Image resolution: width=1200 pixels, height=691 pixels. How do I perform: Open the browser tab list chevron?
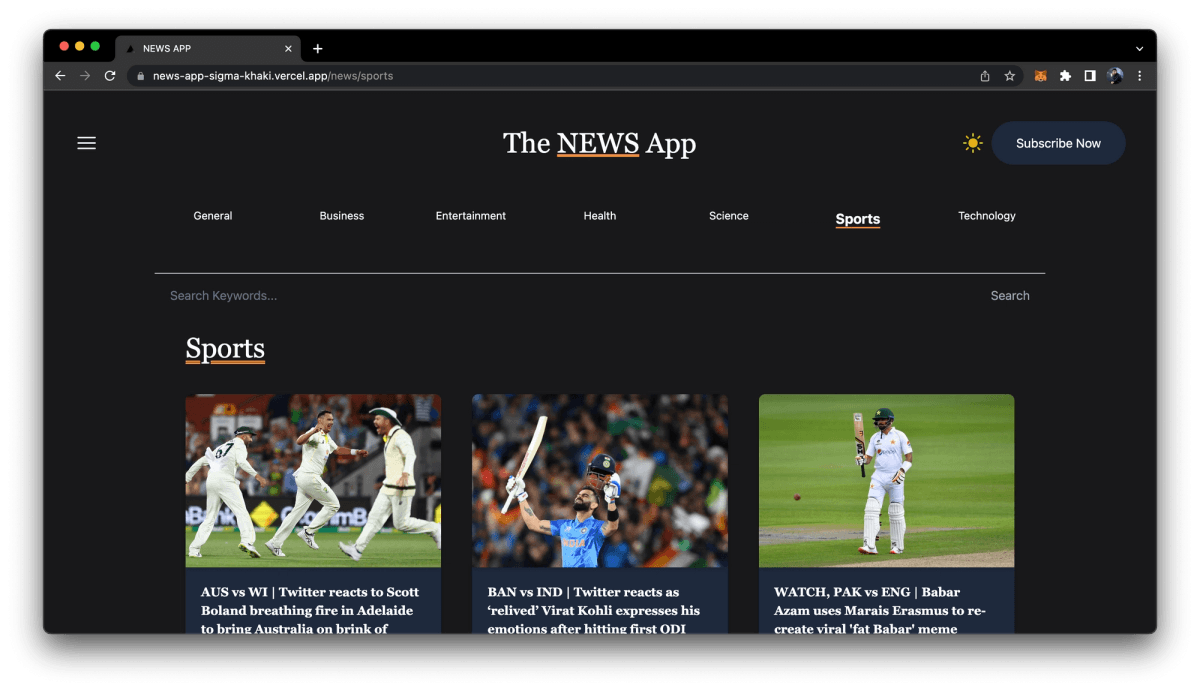click(x=1139, y=48)
